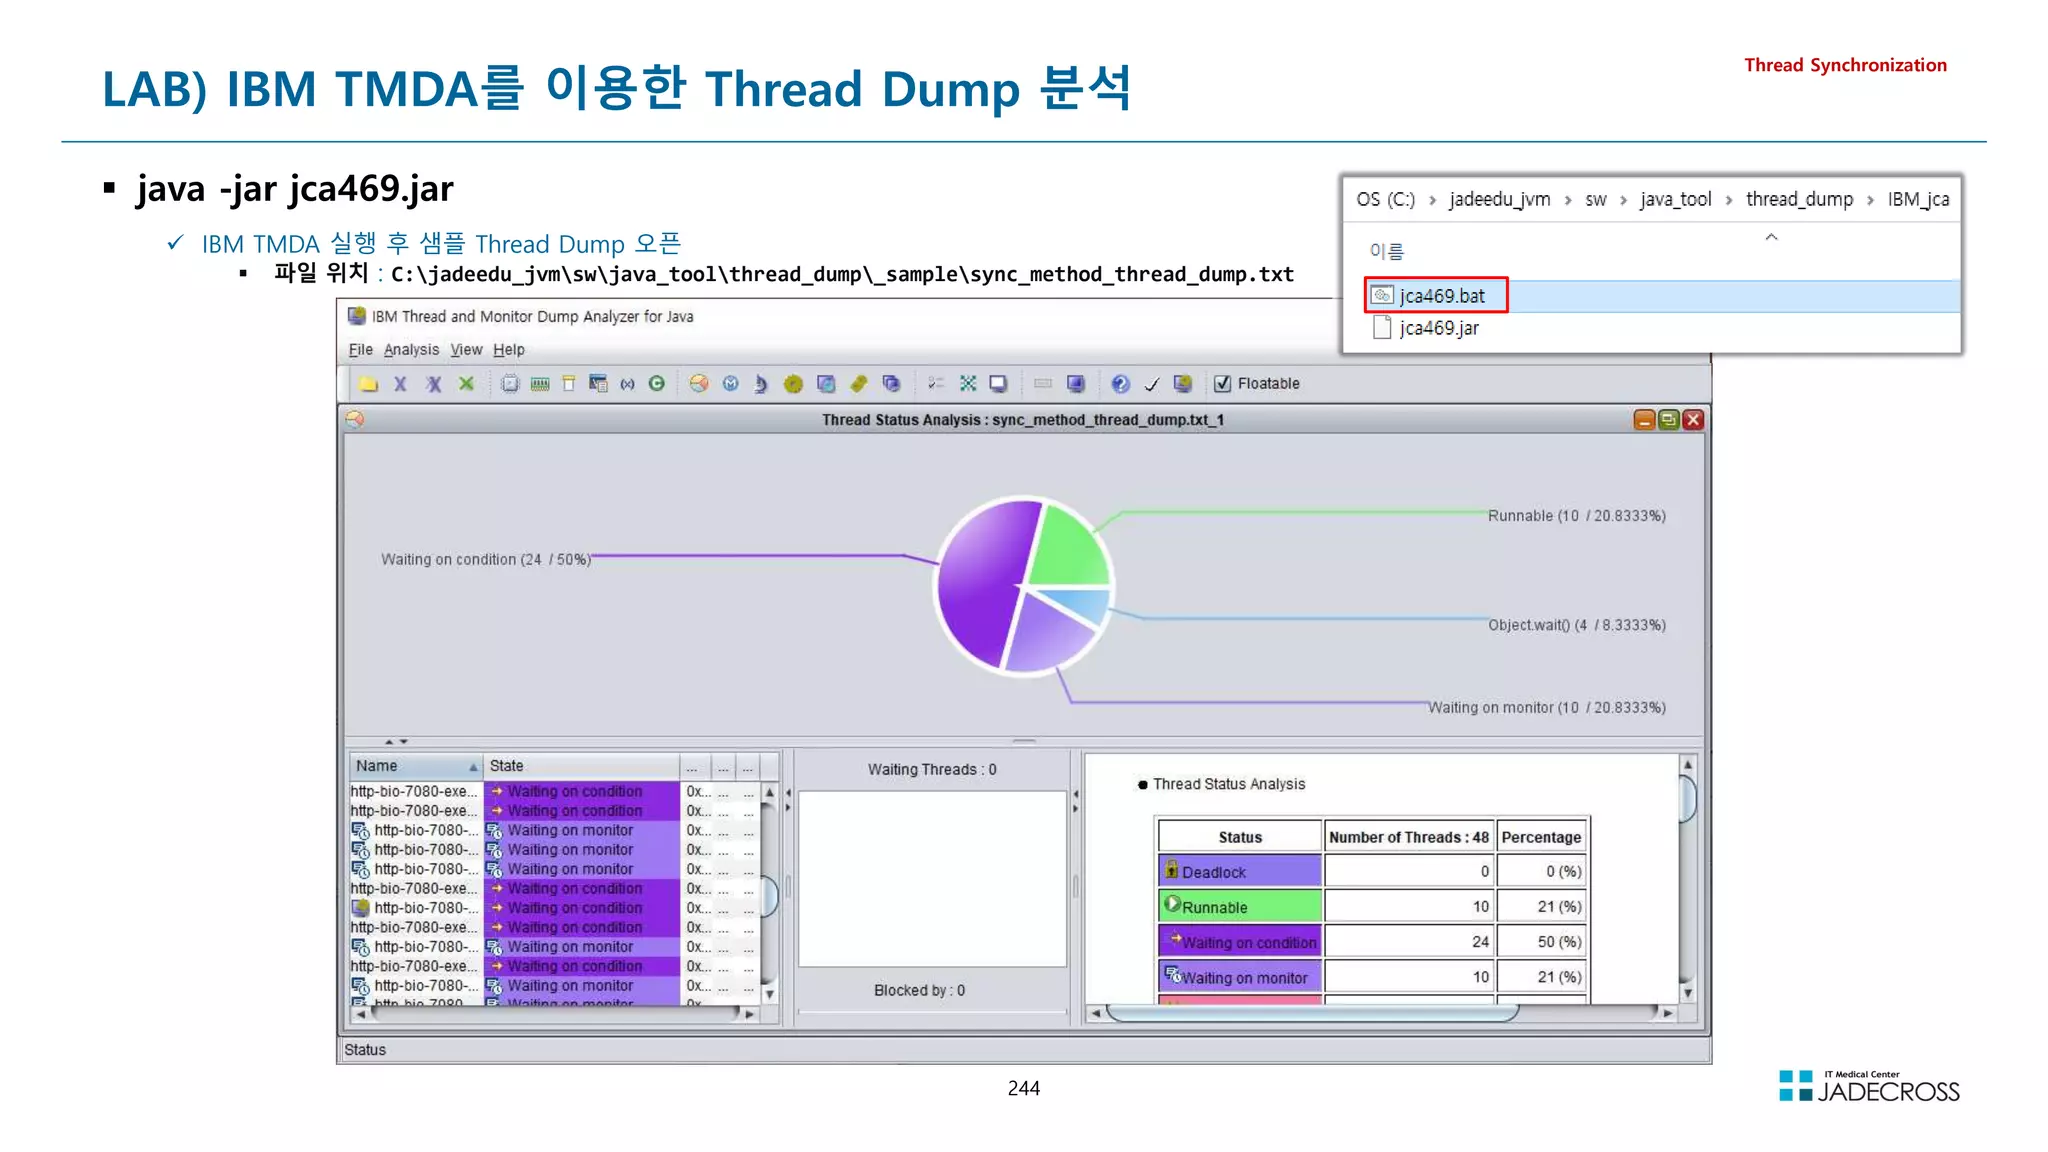This screenshot has width=2048, height=1152.
Task: Select jca469.jar in the explorer window
Action: 1426,328
